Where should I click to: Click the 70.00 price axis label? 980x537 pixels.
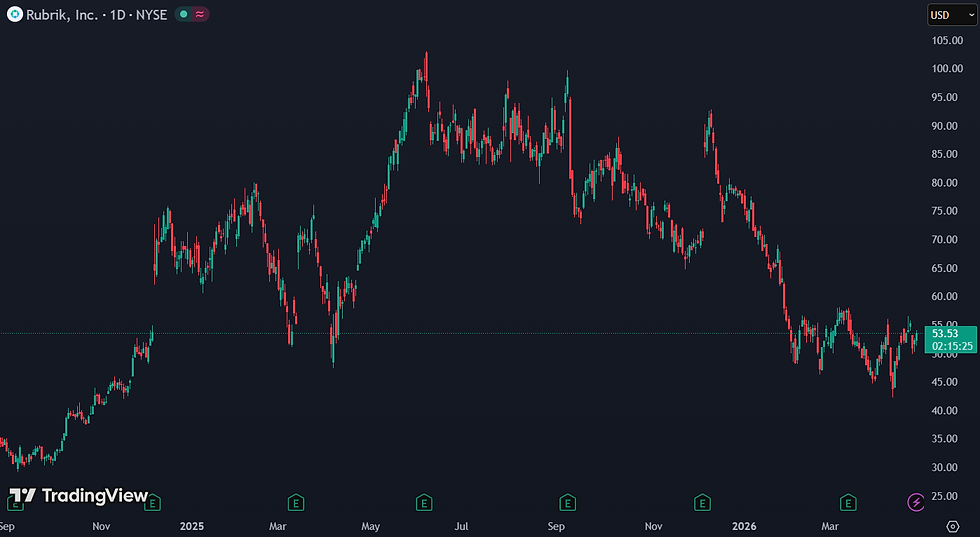[x=944, y=239]
